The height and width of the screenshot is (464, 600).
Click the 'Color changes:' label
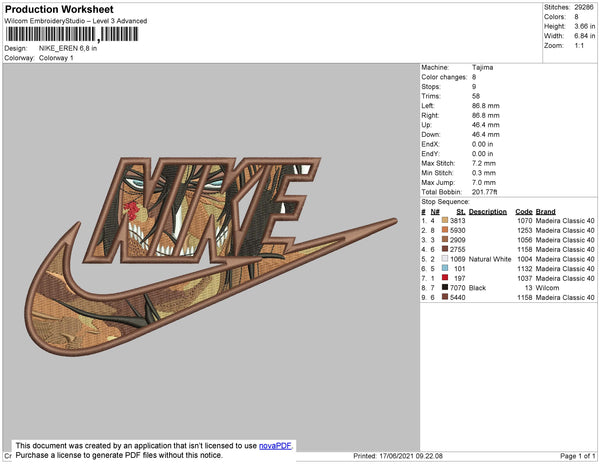[x=444, y=77]
